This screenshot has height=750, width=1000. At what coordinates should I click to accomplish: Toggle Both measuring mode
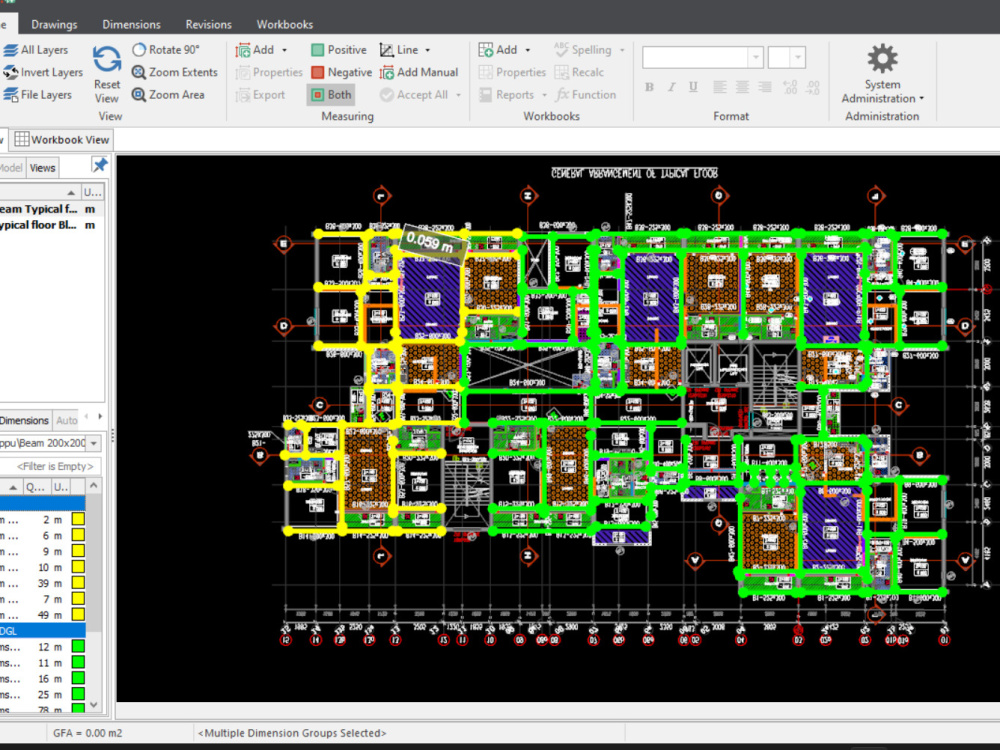331,94
